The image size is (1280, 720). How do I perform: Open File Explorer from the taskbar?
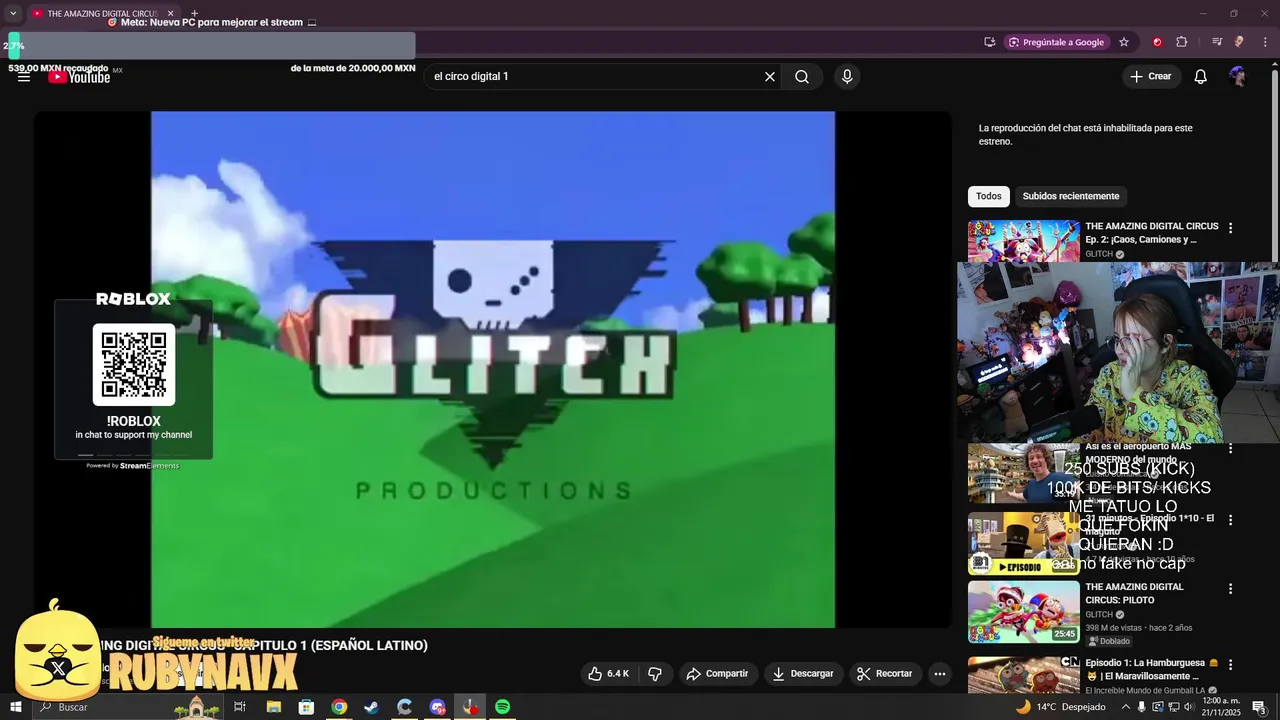[x=273, y=707]
